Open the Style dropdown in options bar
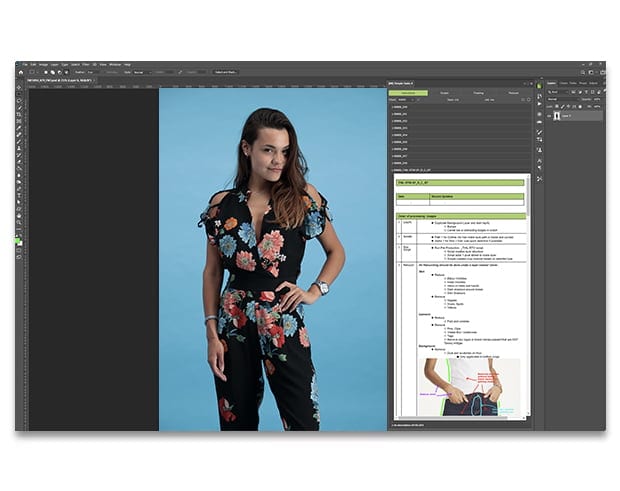This screenshot has width=620, height=491. 142,72
